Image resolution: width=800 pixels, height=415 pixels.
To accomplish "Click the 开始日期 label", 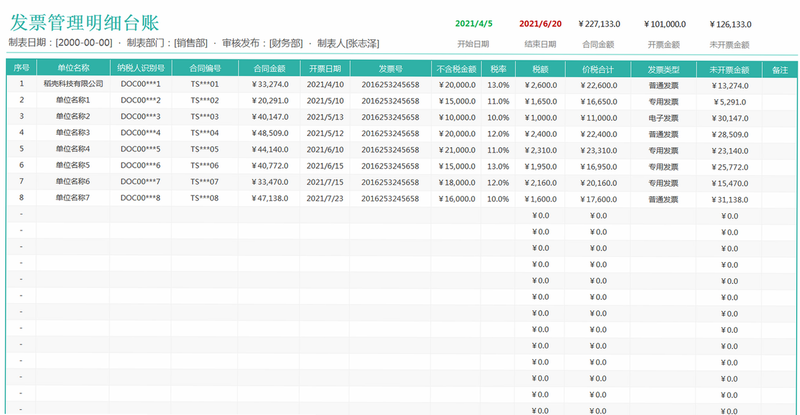I will click(473, 44).
